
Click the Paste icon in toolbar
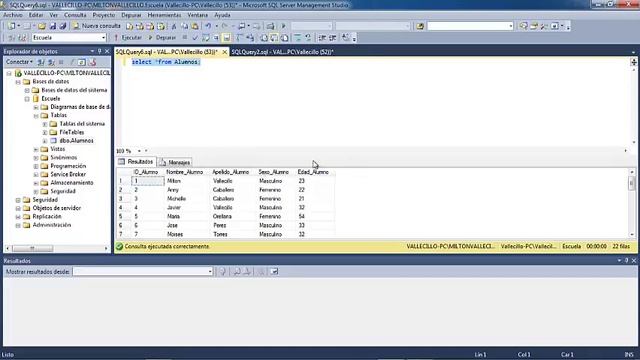195,26
